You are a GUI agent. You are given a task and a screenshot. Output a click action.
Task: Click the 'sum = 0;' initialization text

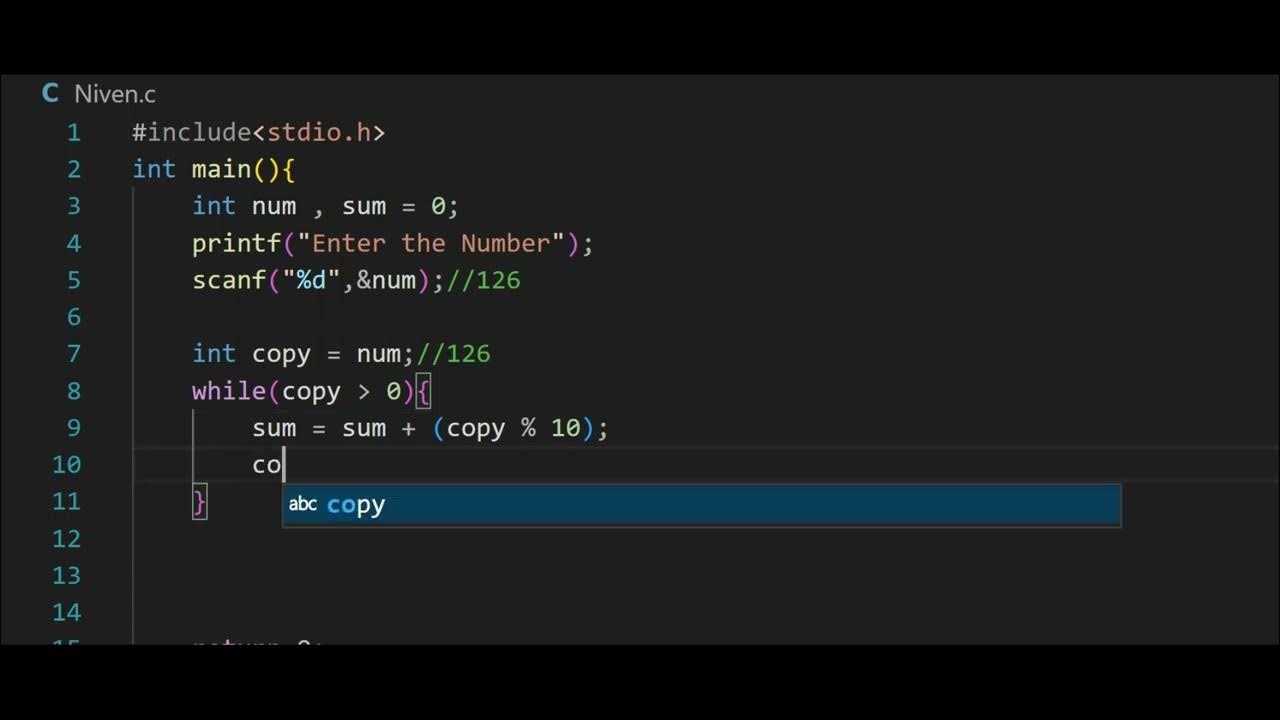tap(400, 206)
